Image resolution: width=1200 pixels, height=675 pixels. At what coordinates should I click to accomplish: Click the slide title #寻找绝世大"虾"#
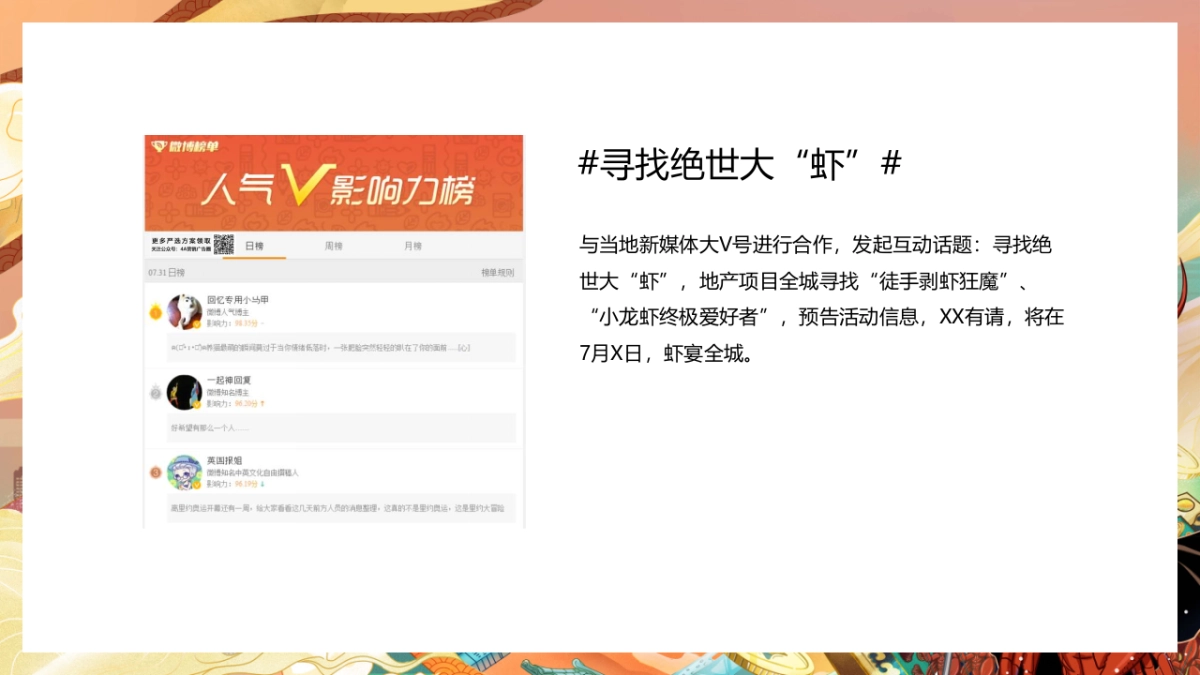740,163
